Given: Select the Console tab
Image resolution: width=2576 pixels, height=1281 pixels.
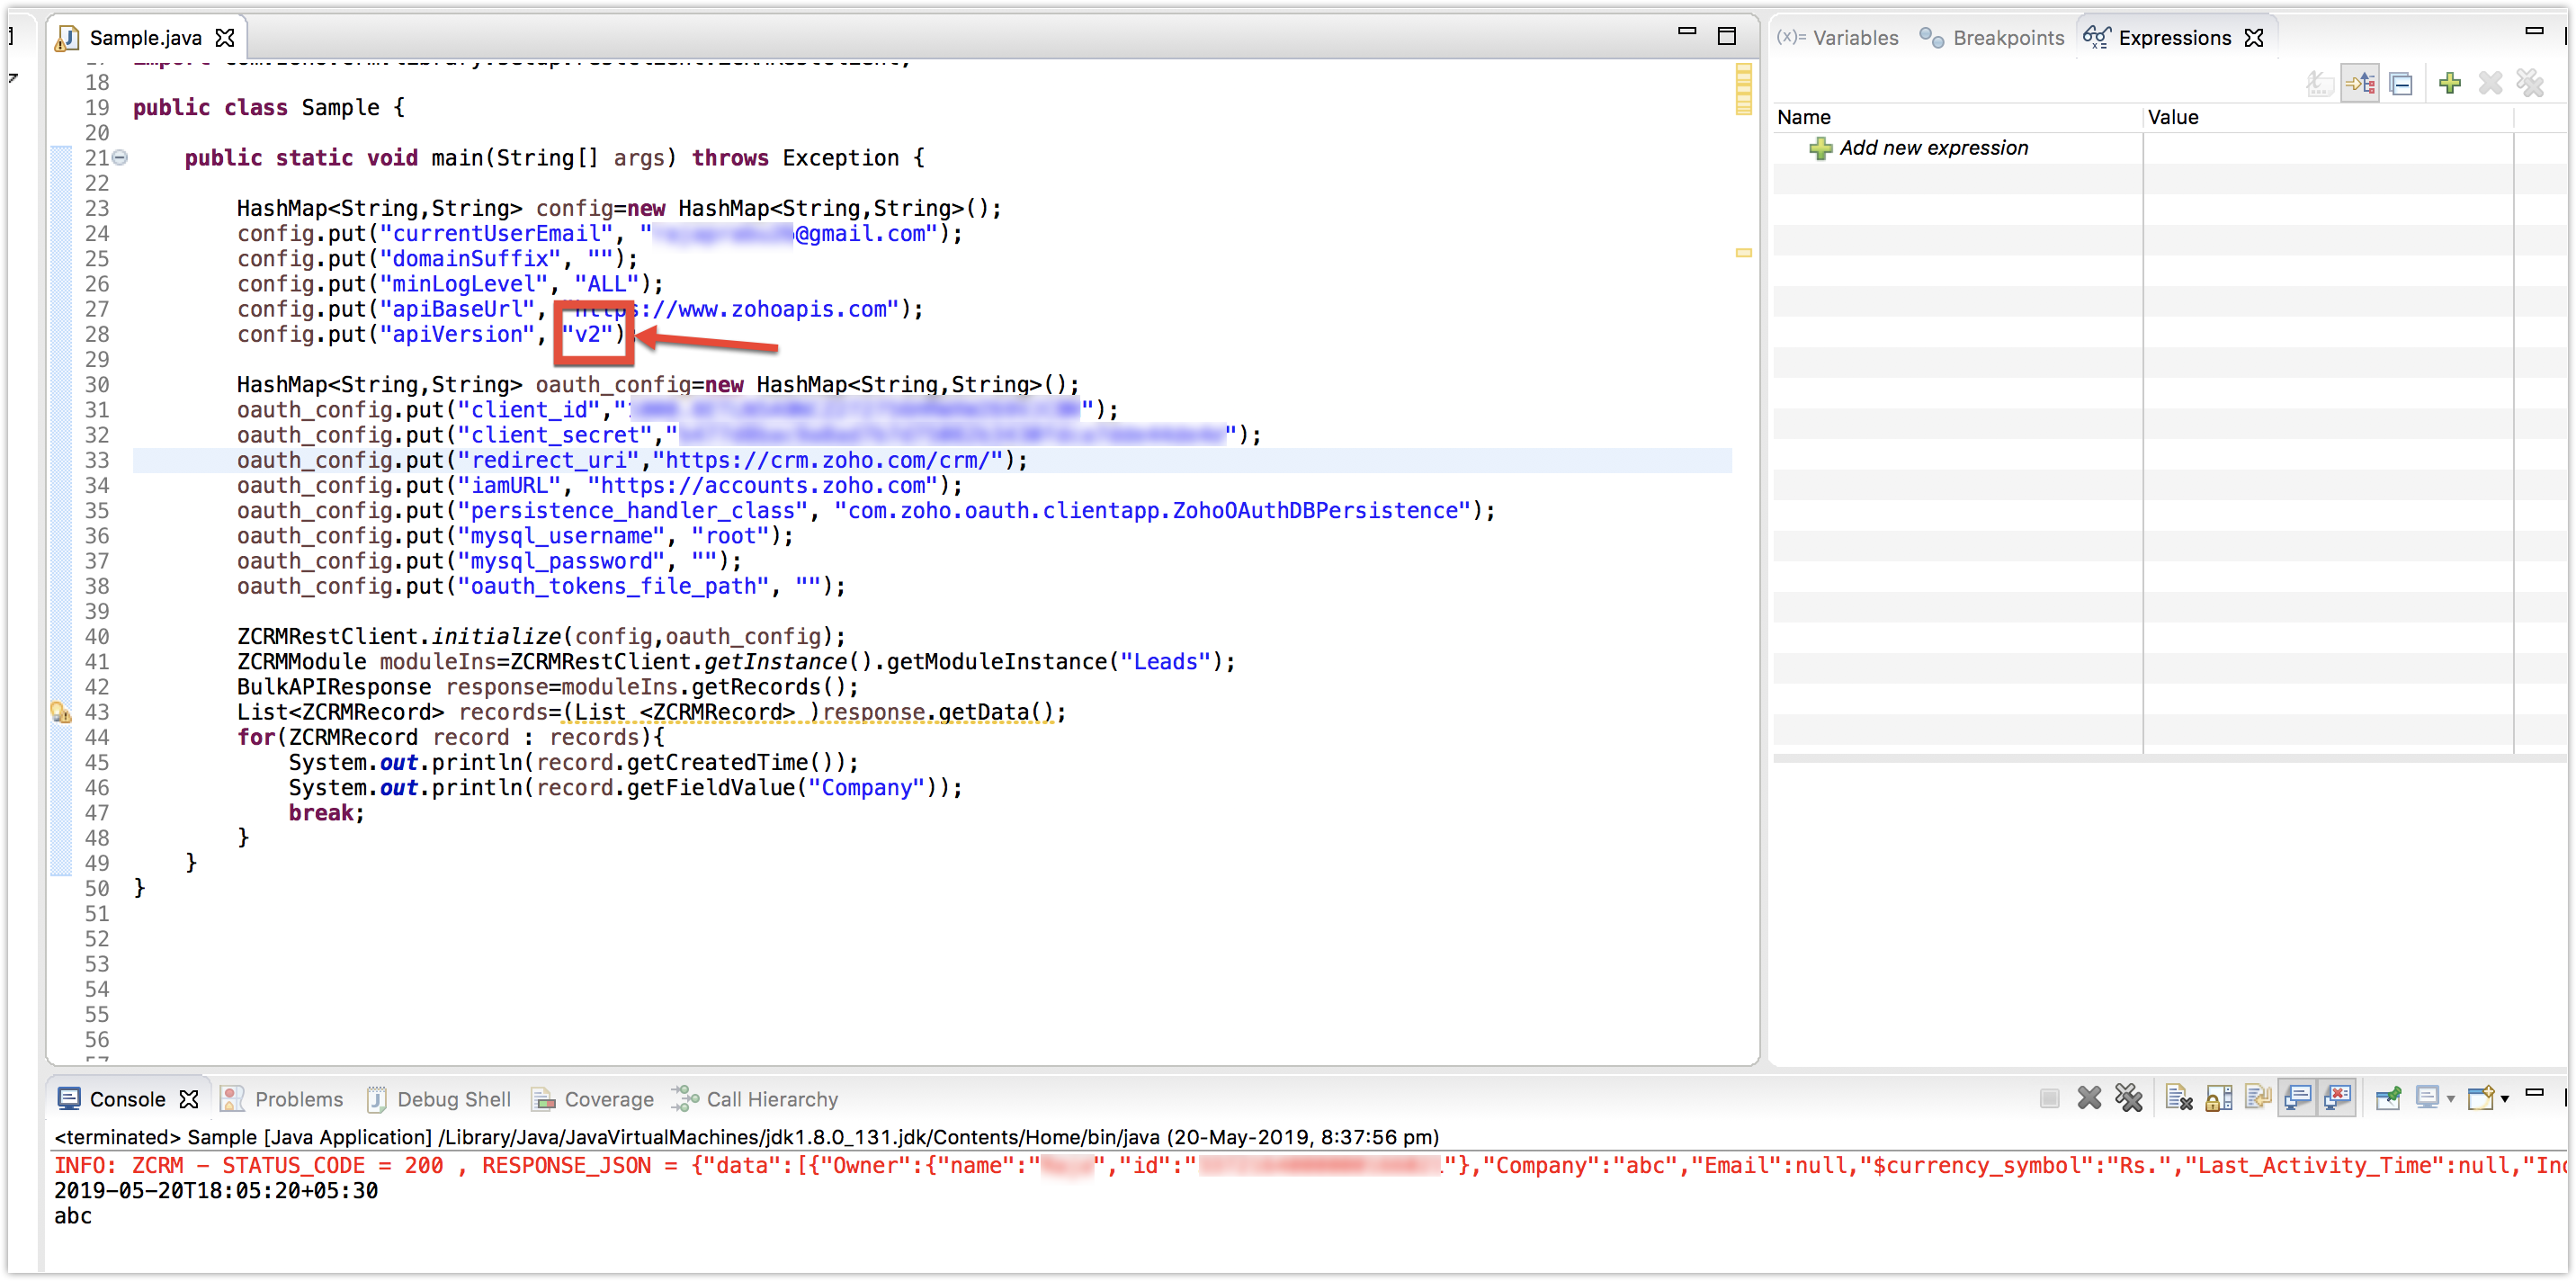Looking at the screenshot, I should 112,1099.
